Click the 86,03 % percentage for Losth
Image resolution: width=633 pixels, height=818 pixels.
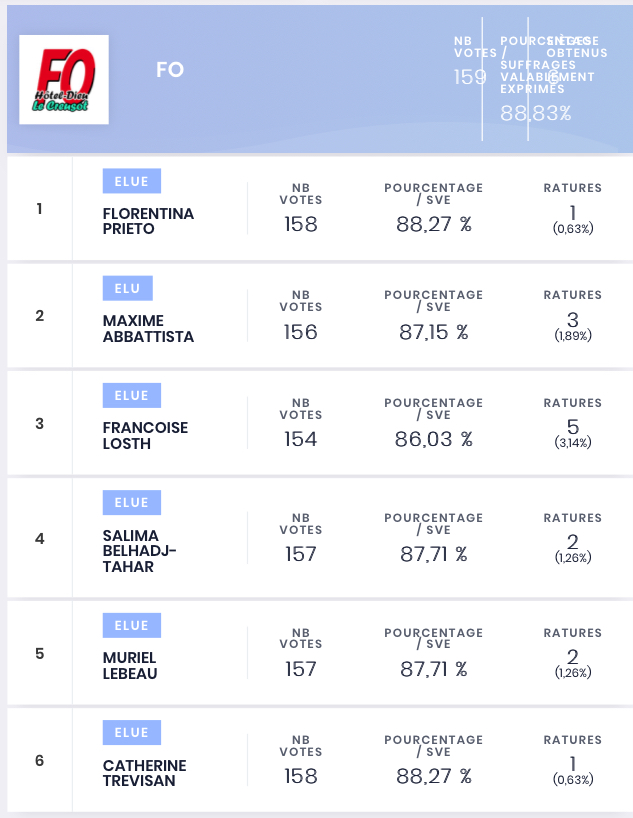pos(434,439)
